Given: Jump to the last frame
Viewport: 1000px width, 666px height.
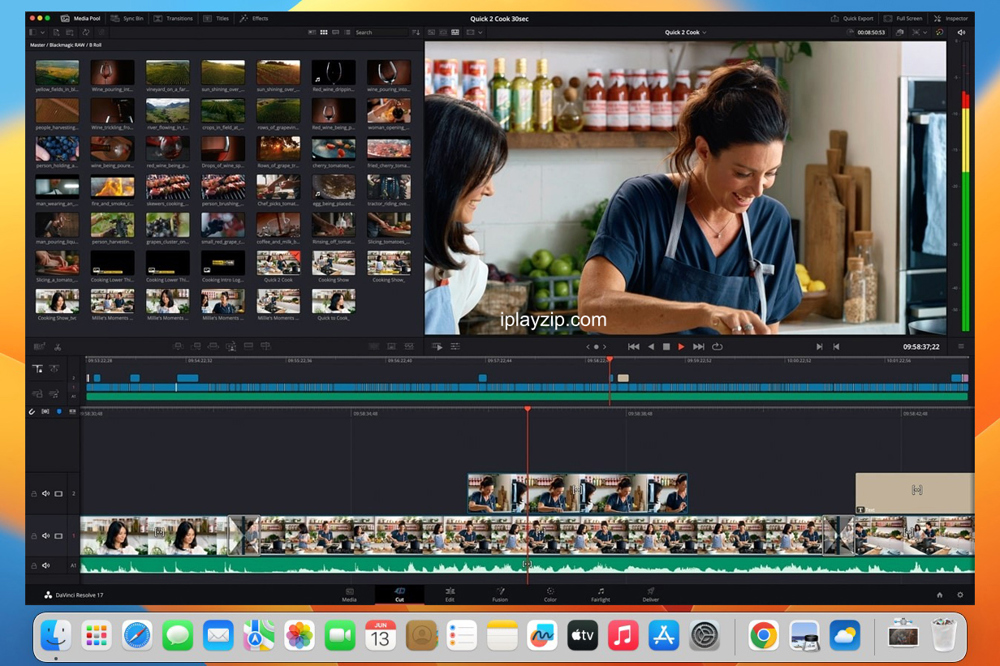Looking at the screenshot, I should [x=698, y=346].
